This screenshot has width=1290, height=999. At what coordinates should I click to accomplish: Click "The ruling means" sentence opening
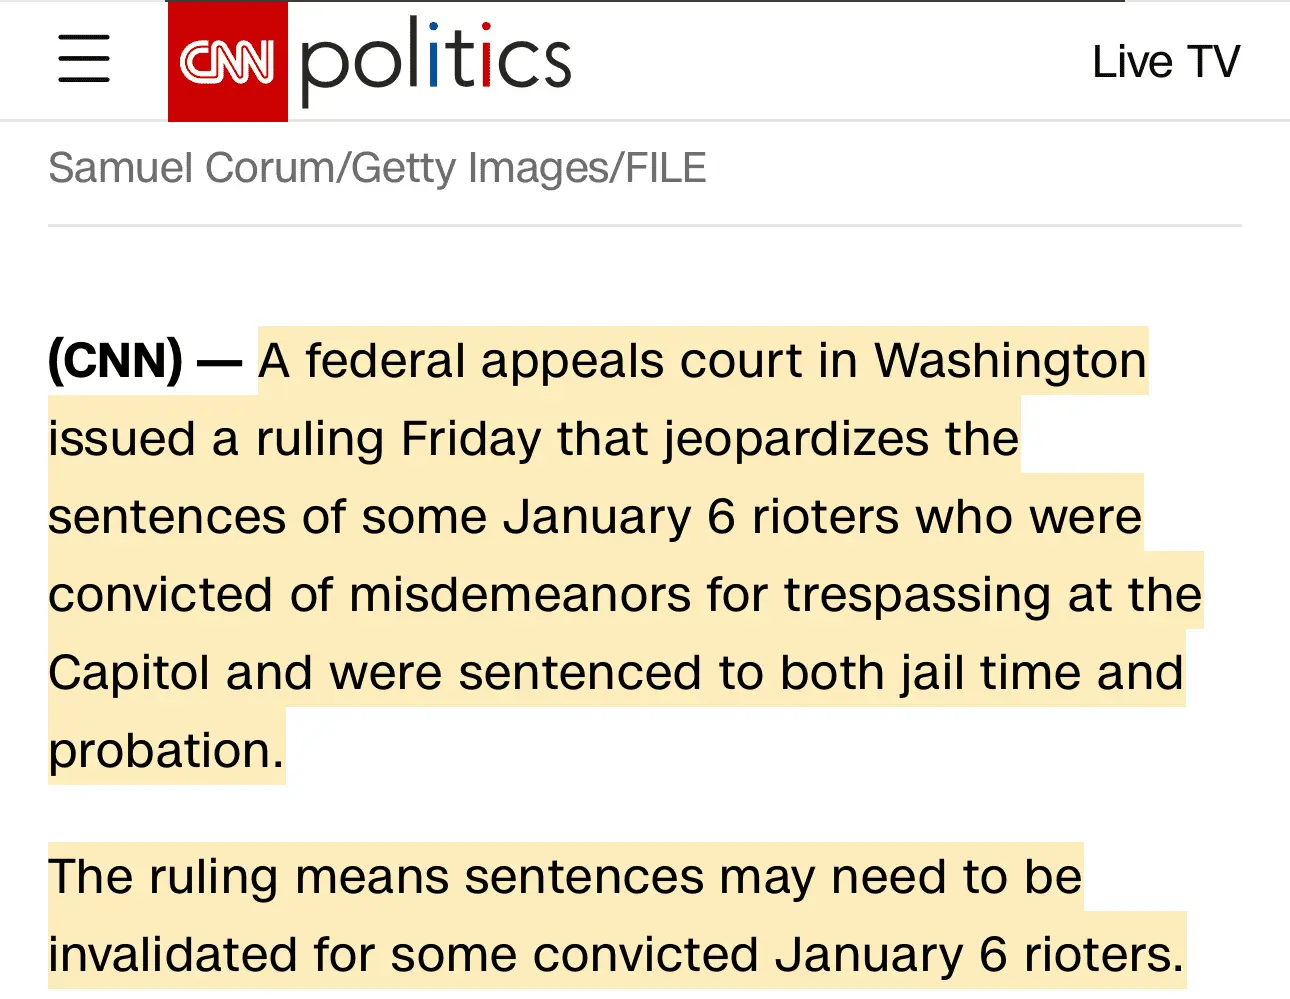[x=248, y=877]
